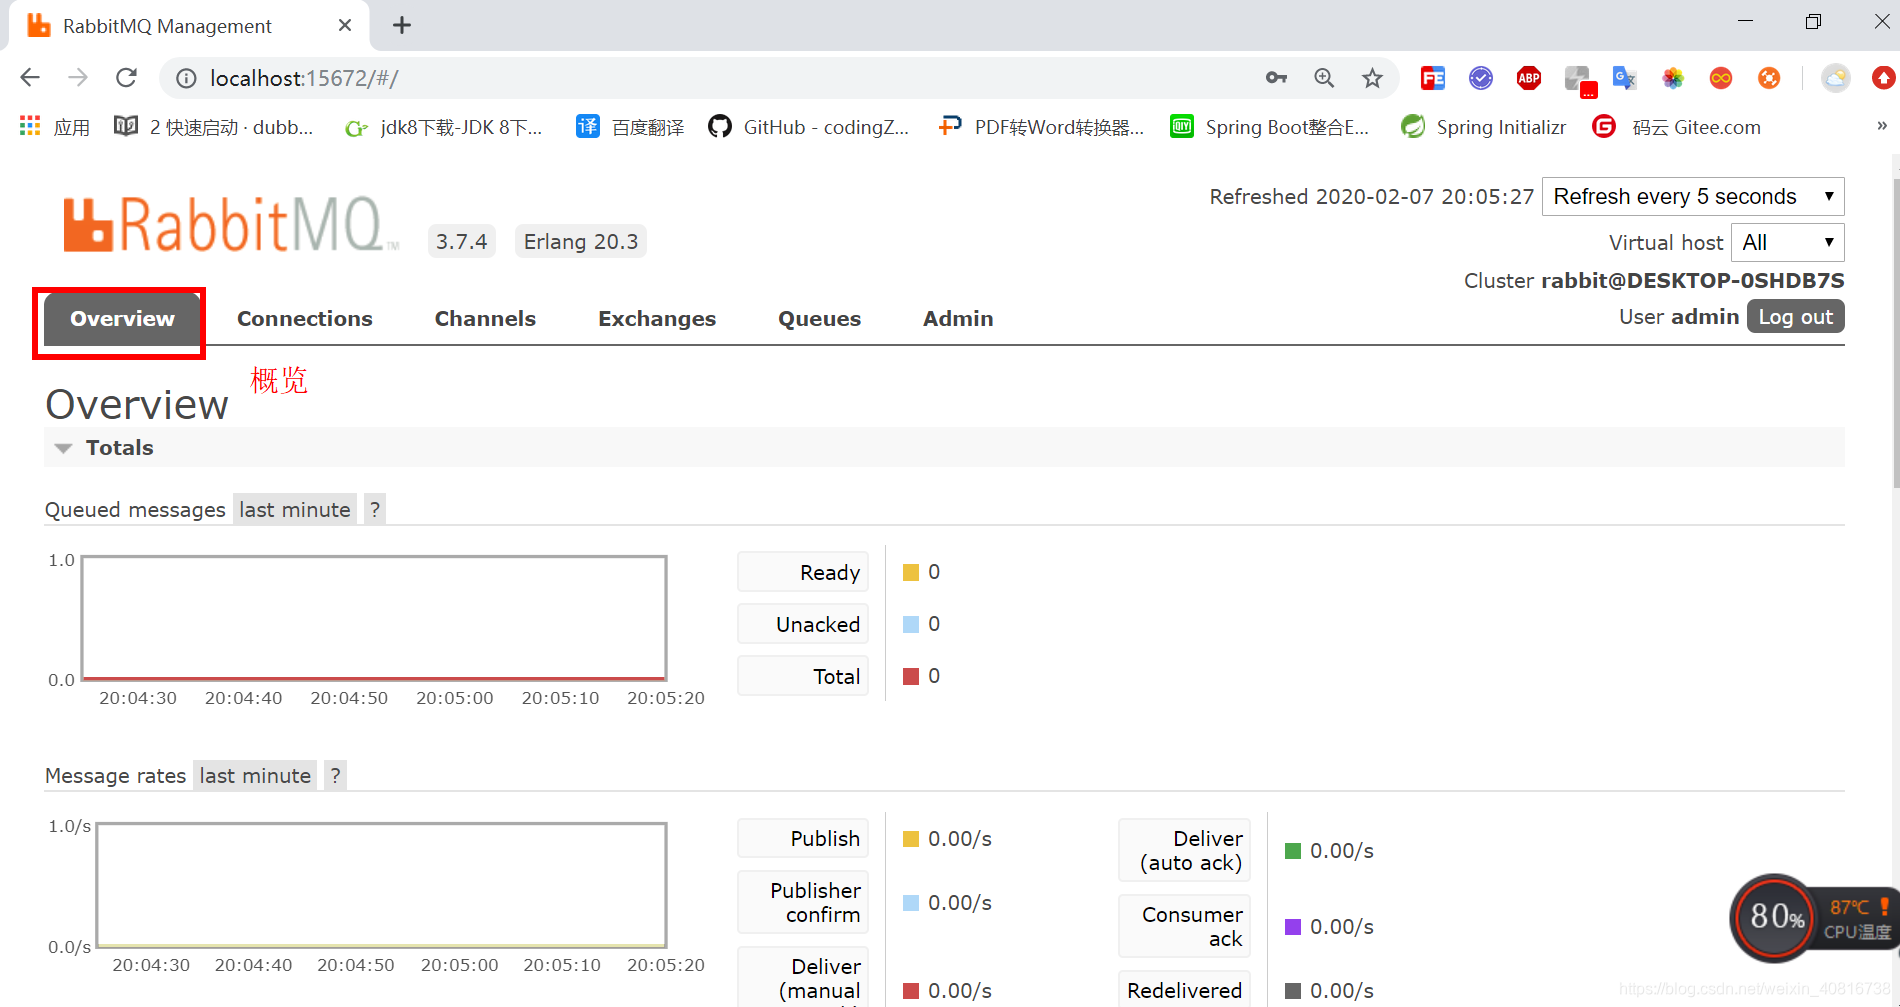Click the light blue Unacked color swatch

point(911,625)
